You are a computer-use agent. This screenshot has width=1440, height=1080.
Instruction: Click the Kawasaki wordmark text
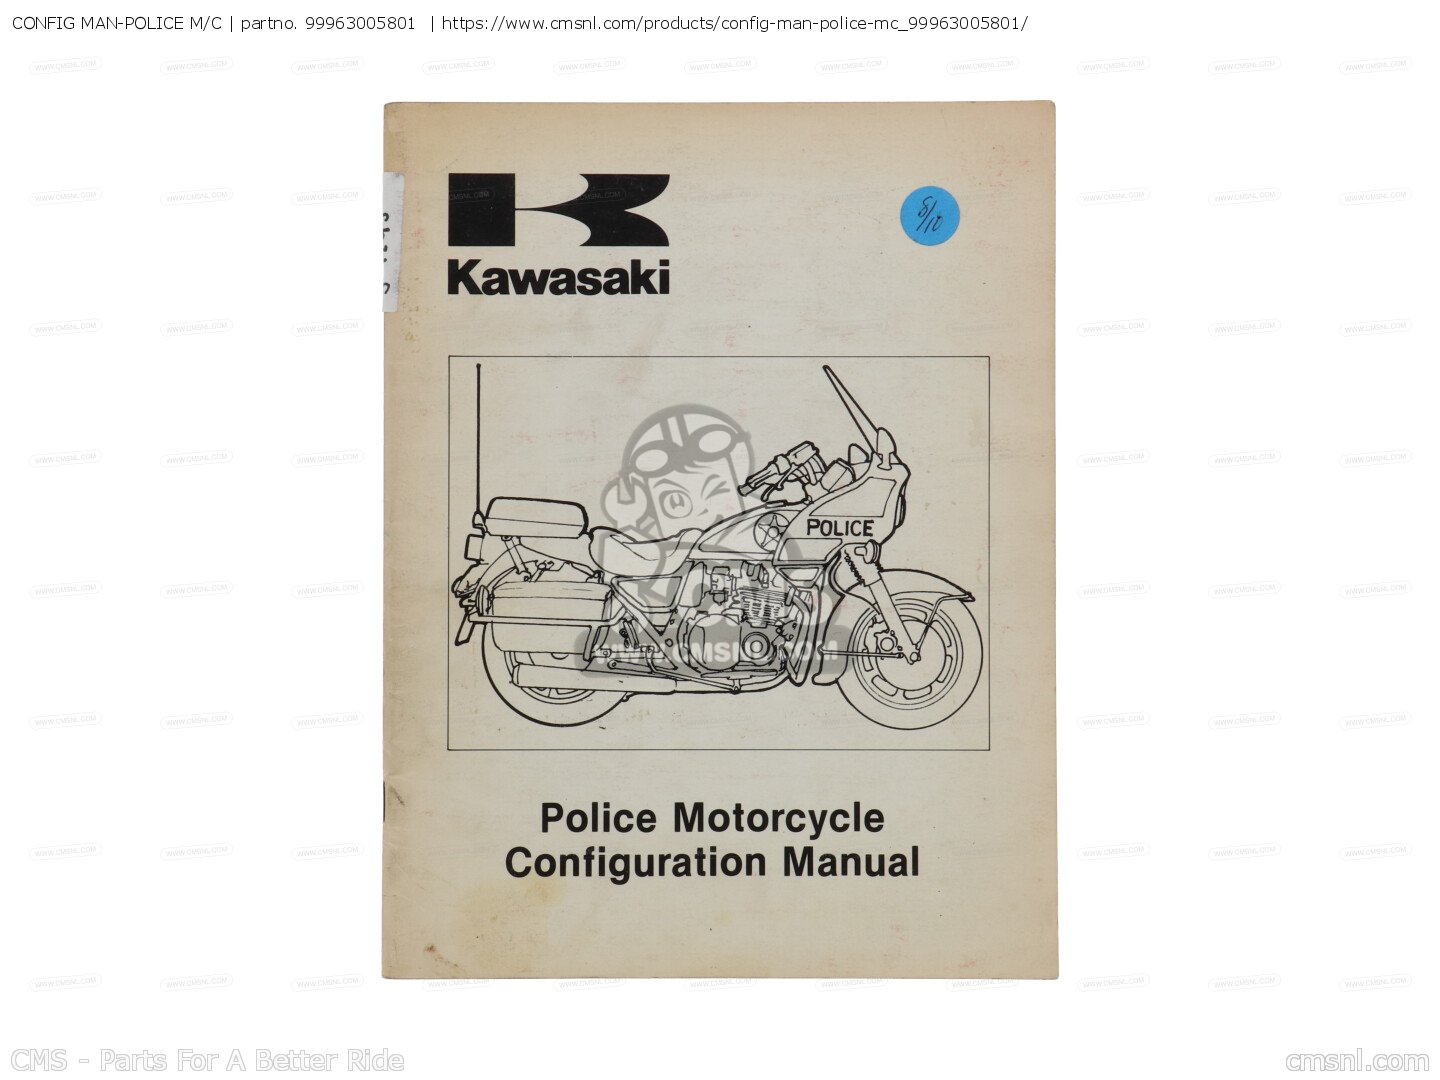[558, 277]
